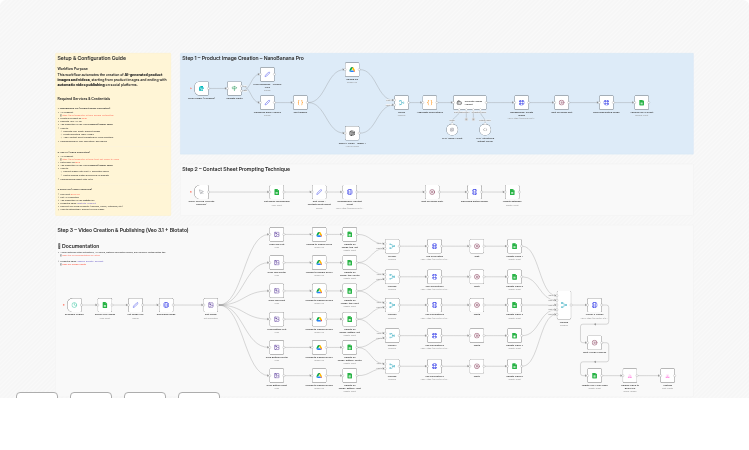
Task: Click the last Google Sheets node in Step 1
Action: [641, 102]
